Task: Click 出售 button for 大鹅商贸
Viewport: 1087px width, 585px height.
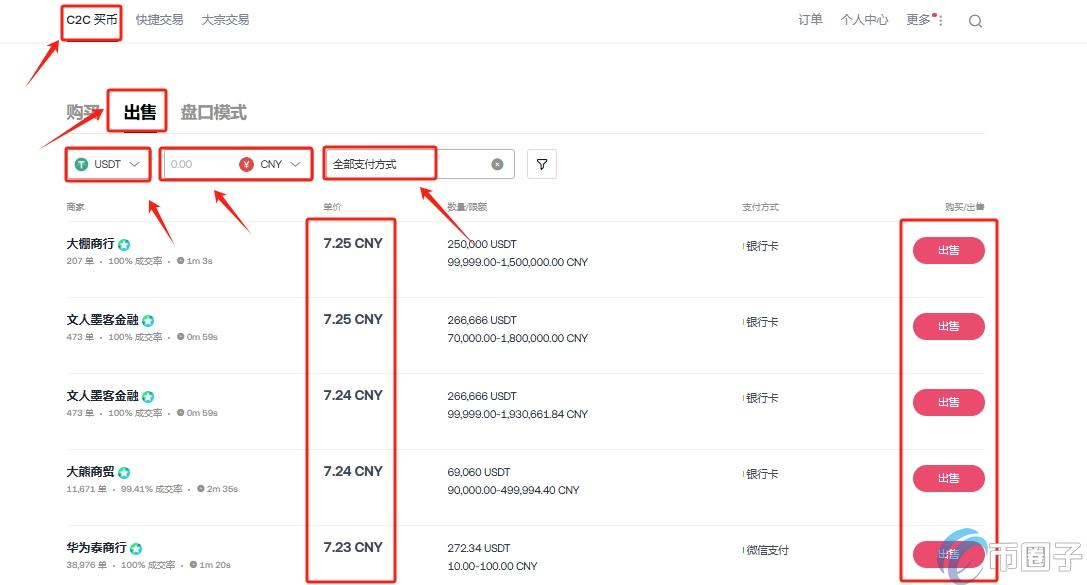Action: (x=948, y=478)
